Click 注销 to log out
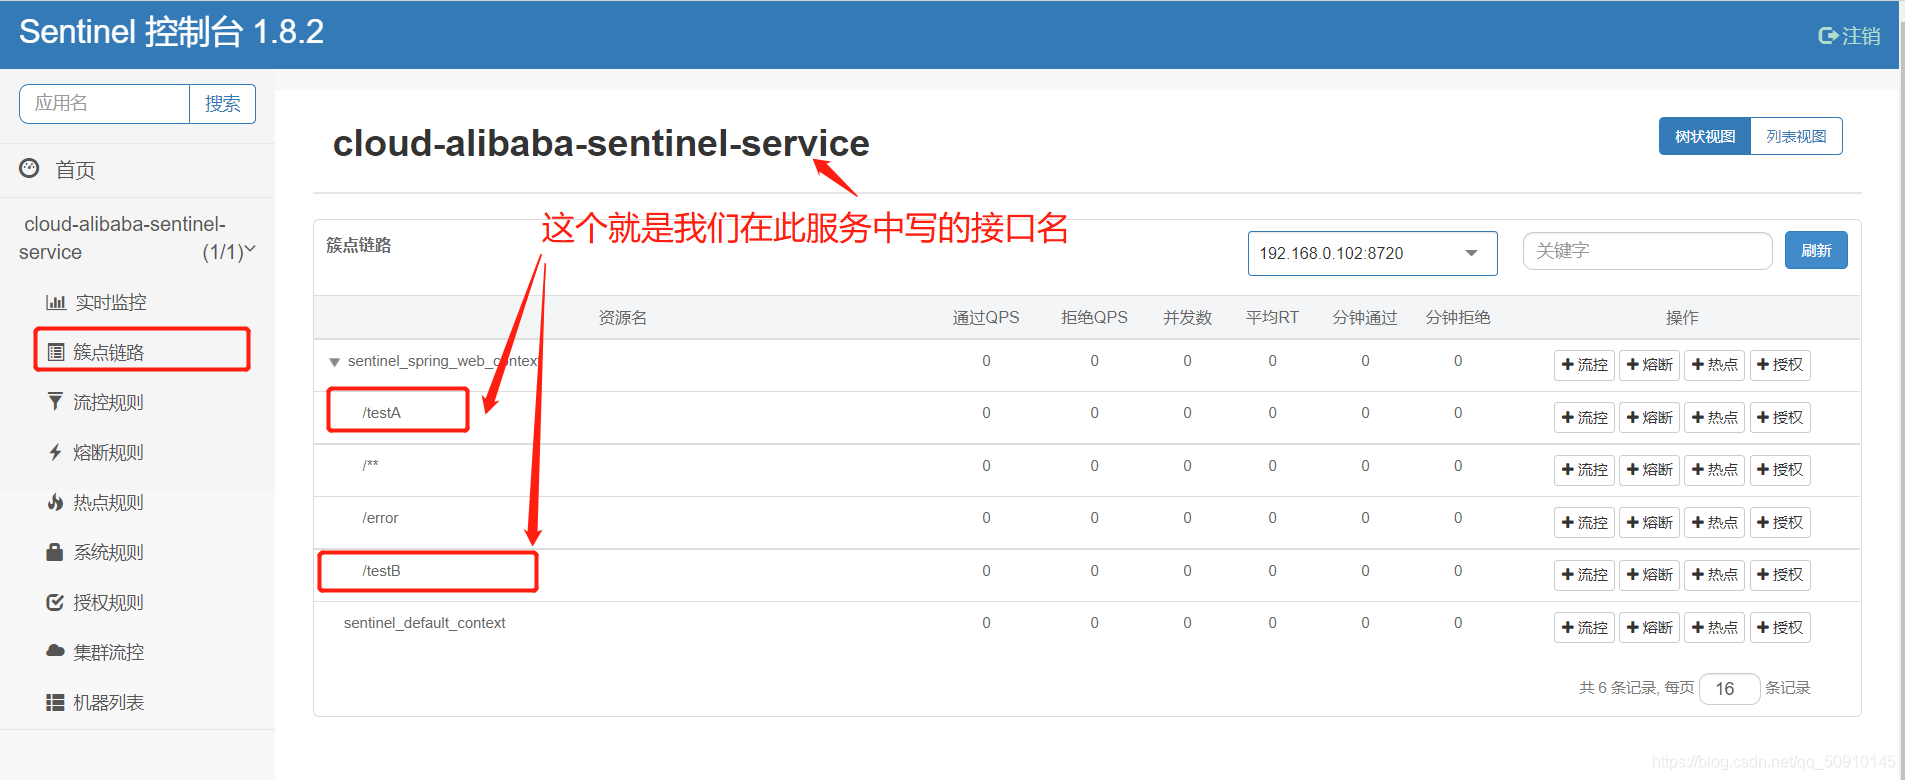1905x780 pixels. click(x=1861, y=36)
